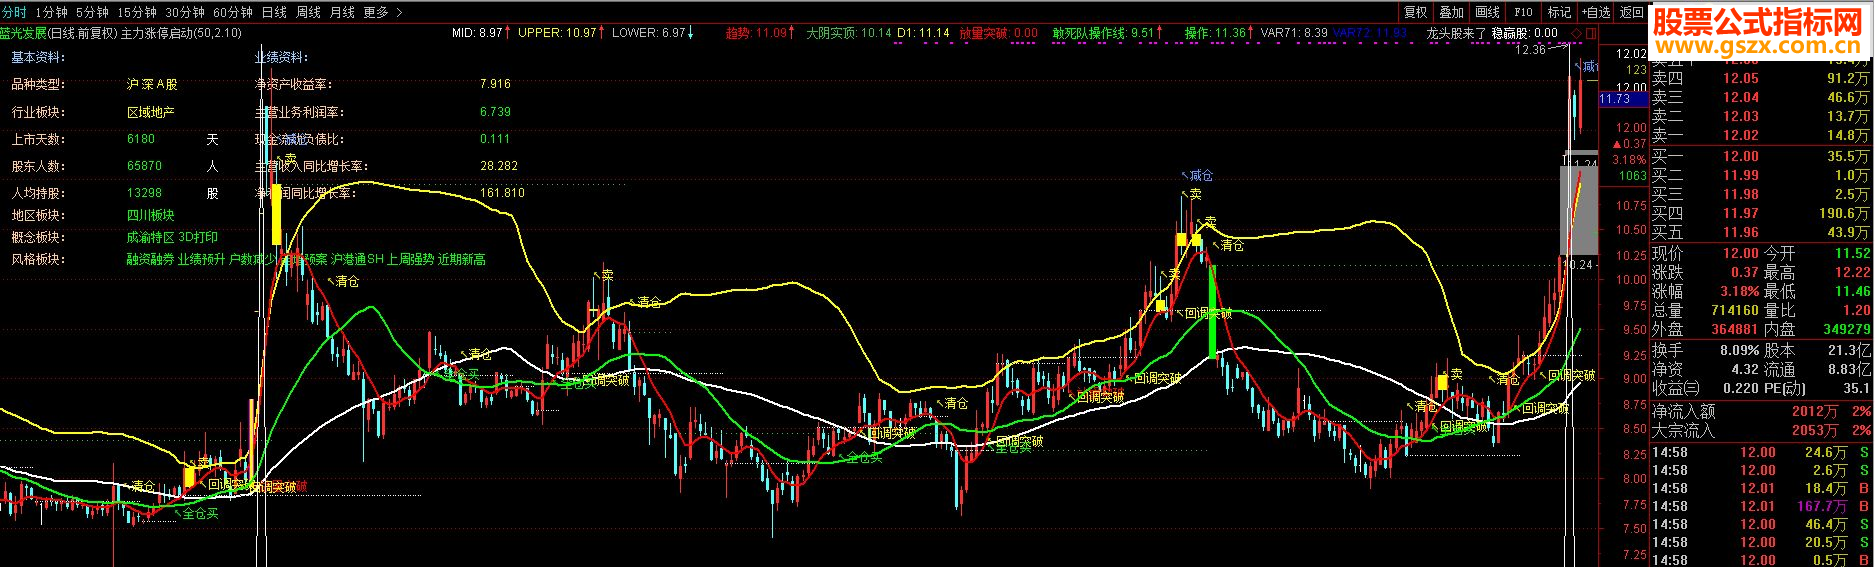Click the 标记 mark button
Screen dimensions: 1875x567
pyautogui.click(x=1560, y=12)
